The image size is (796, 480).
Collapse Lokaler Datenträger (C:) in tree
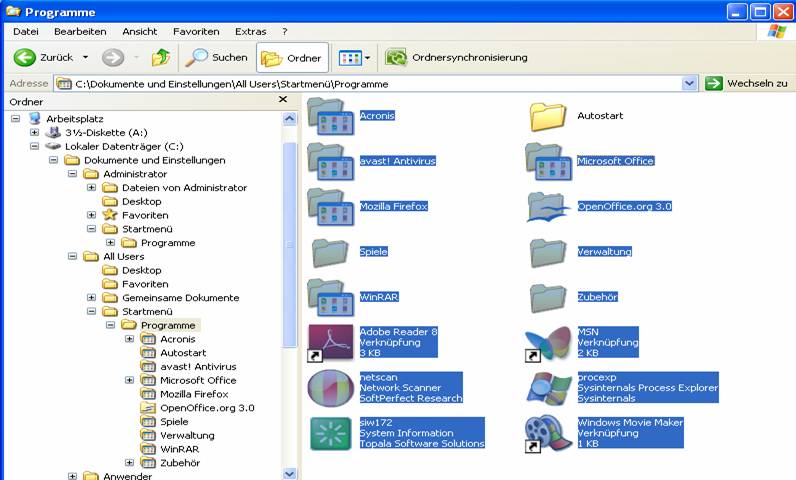35,146
